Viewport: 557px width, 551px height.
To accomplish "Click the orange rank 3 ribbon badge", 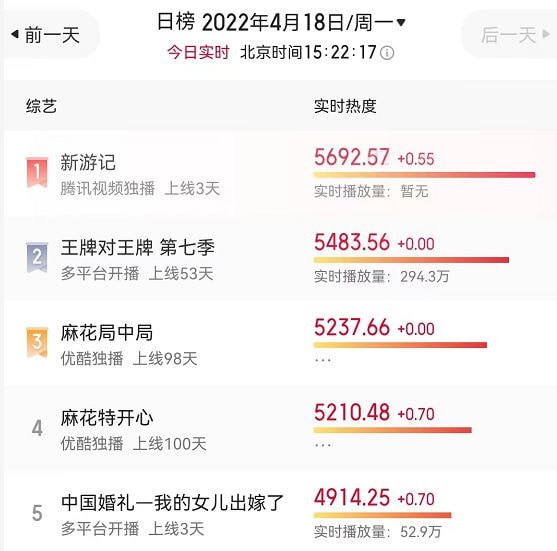I will (x=37, y=342).
